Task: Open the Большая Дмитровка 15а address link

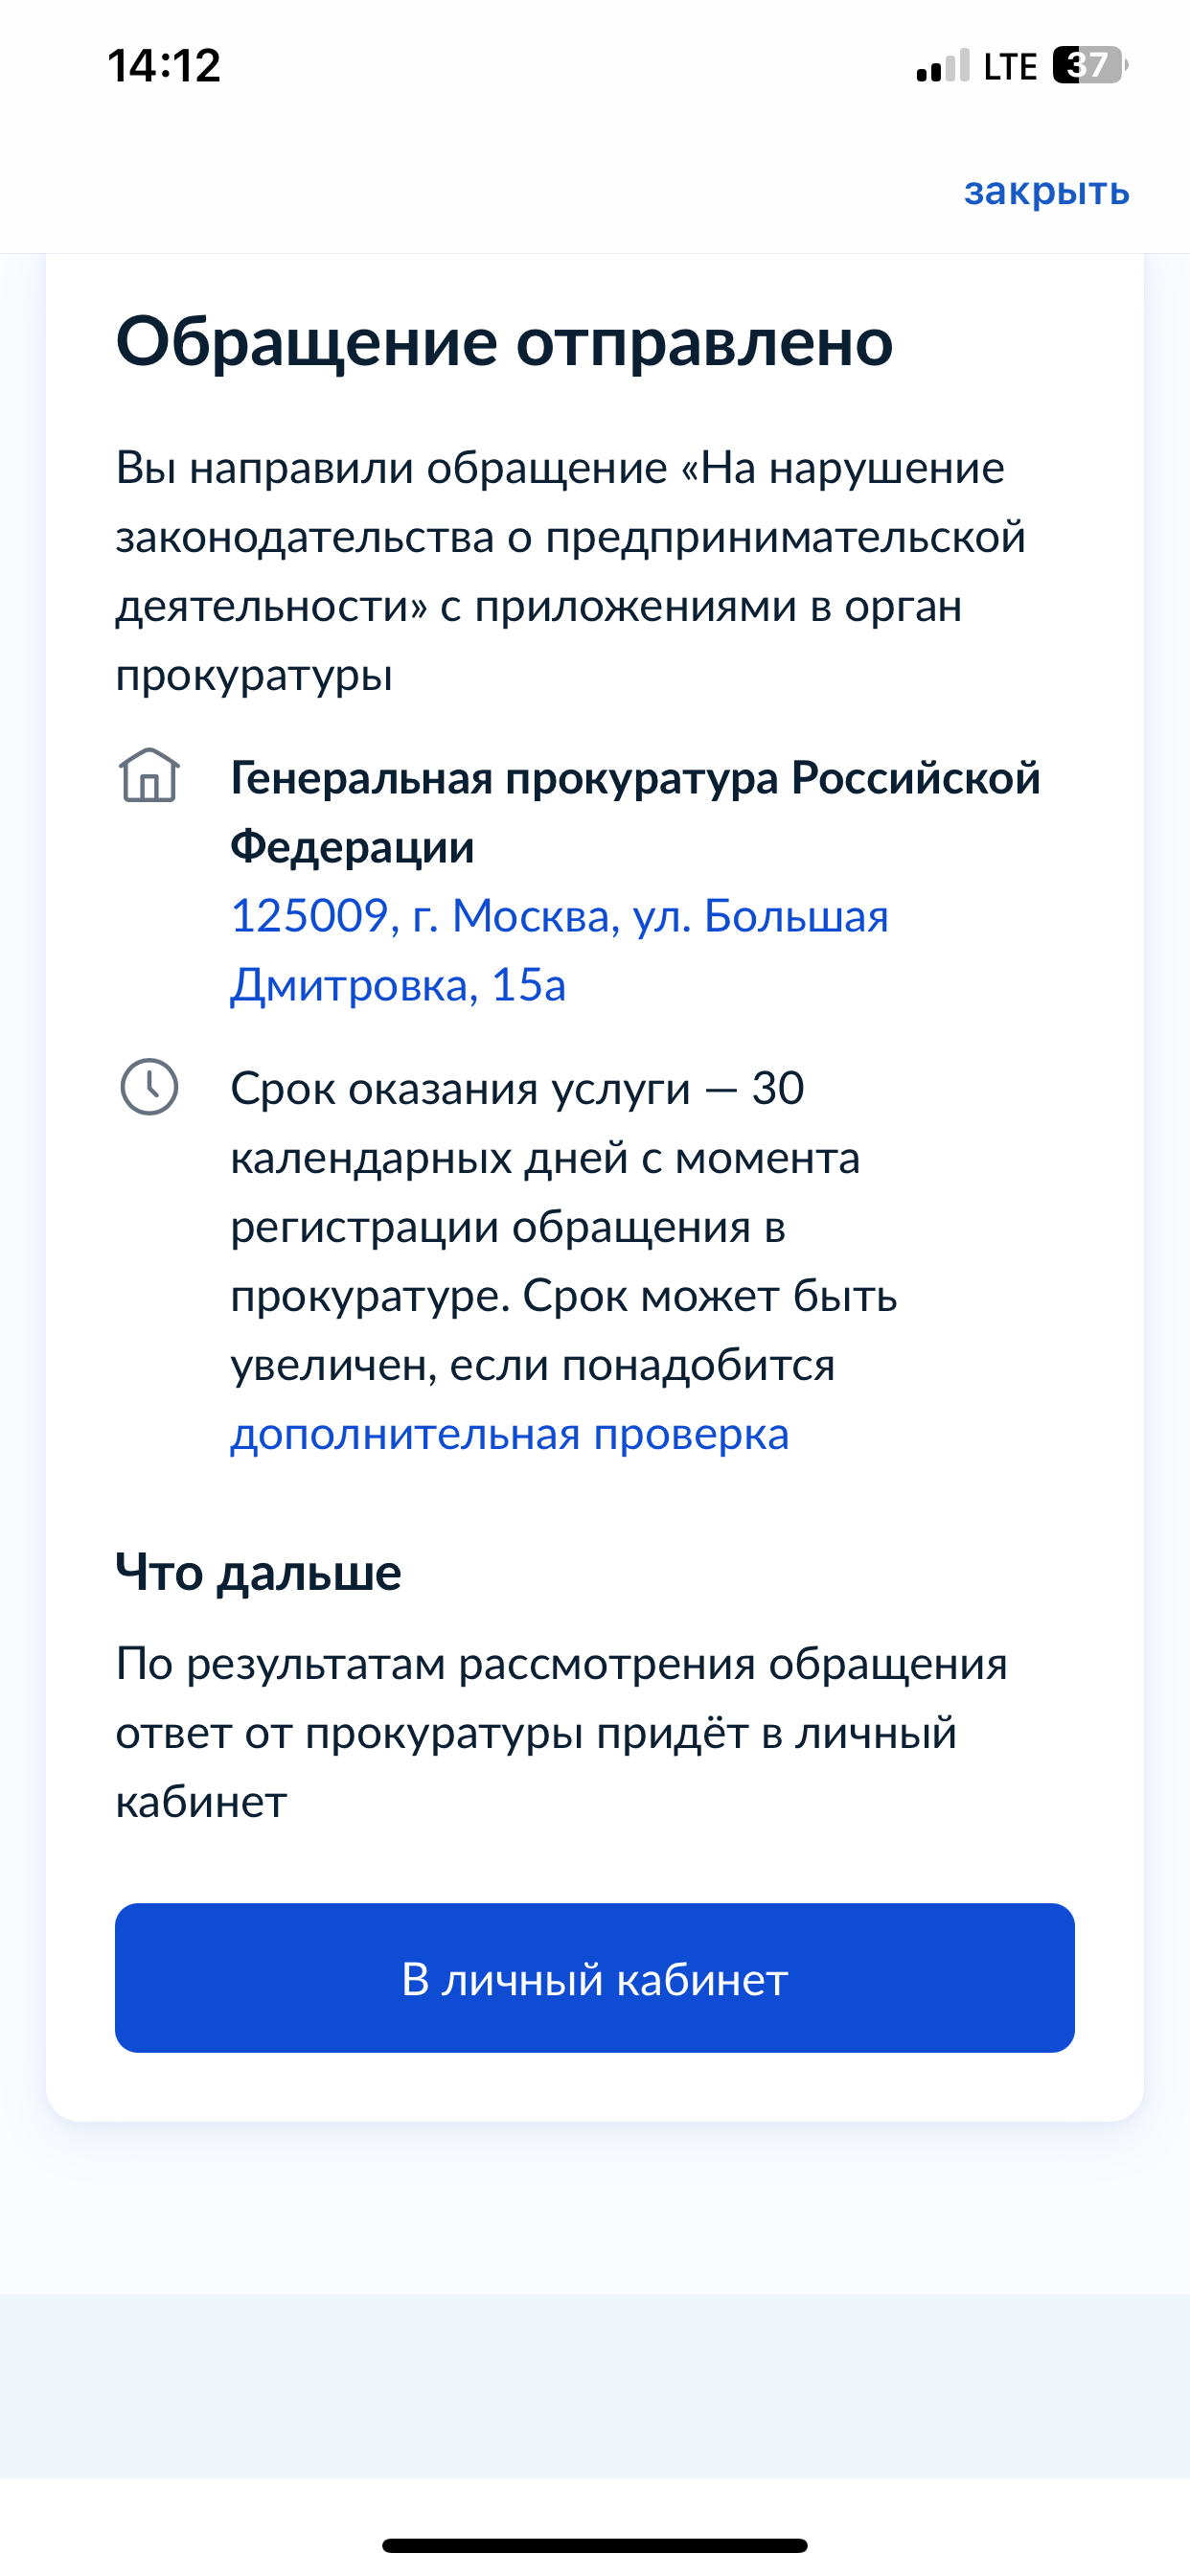Action: pyautogui.click(x=559, y=950)
